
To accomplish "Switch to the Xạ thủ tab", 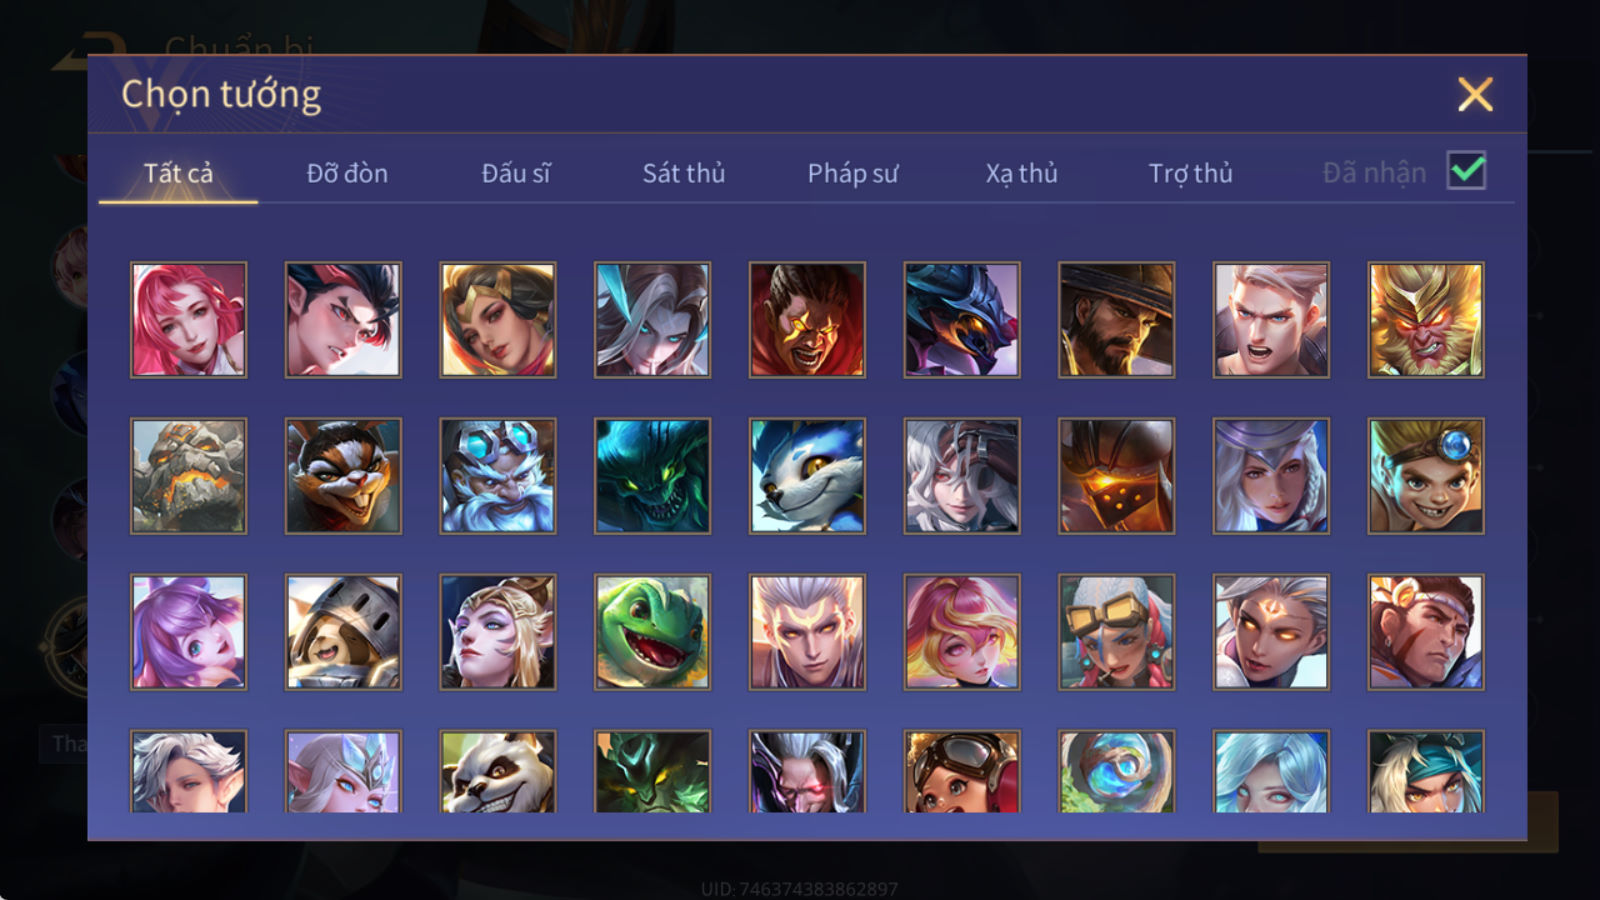I will click(x=1021, y=173).
